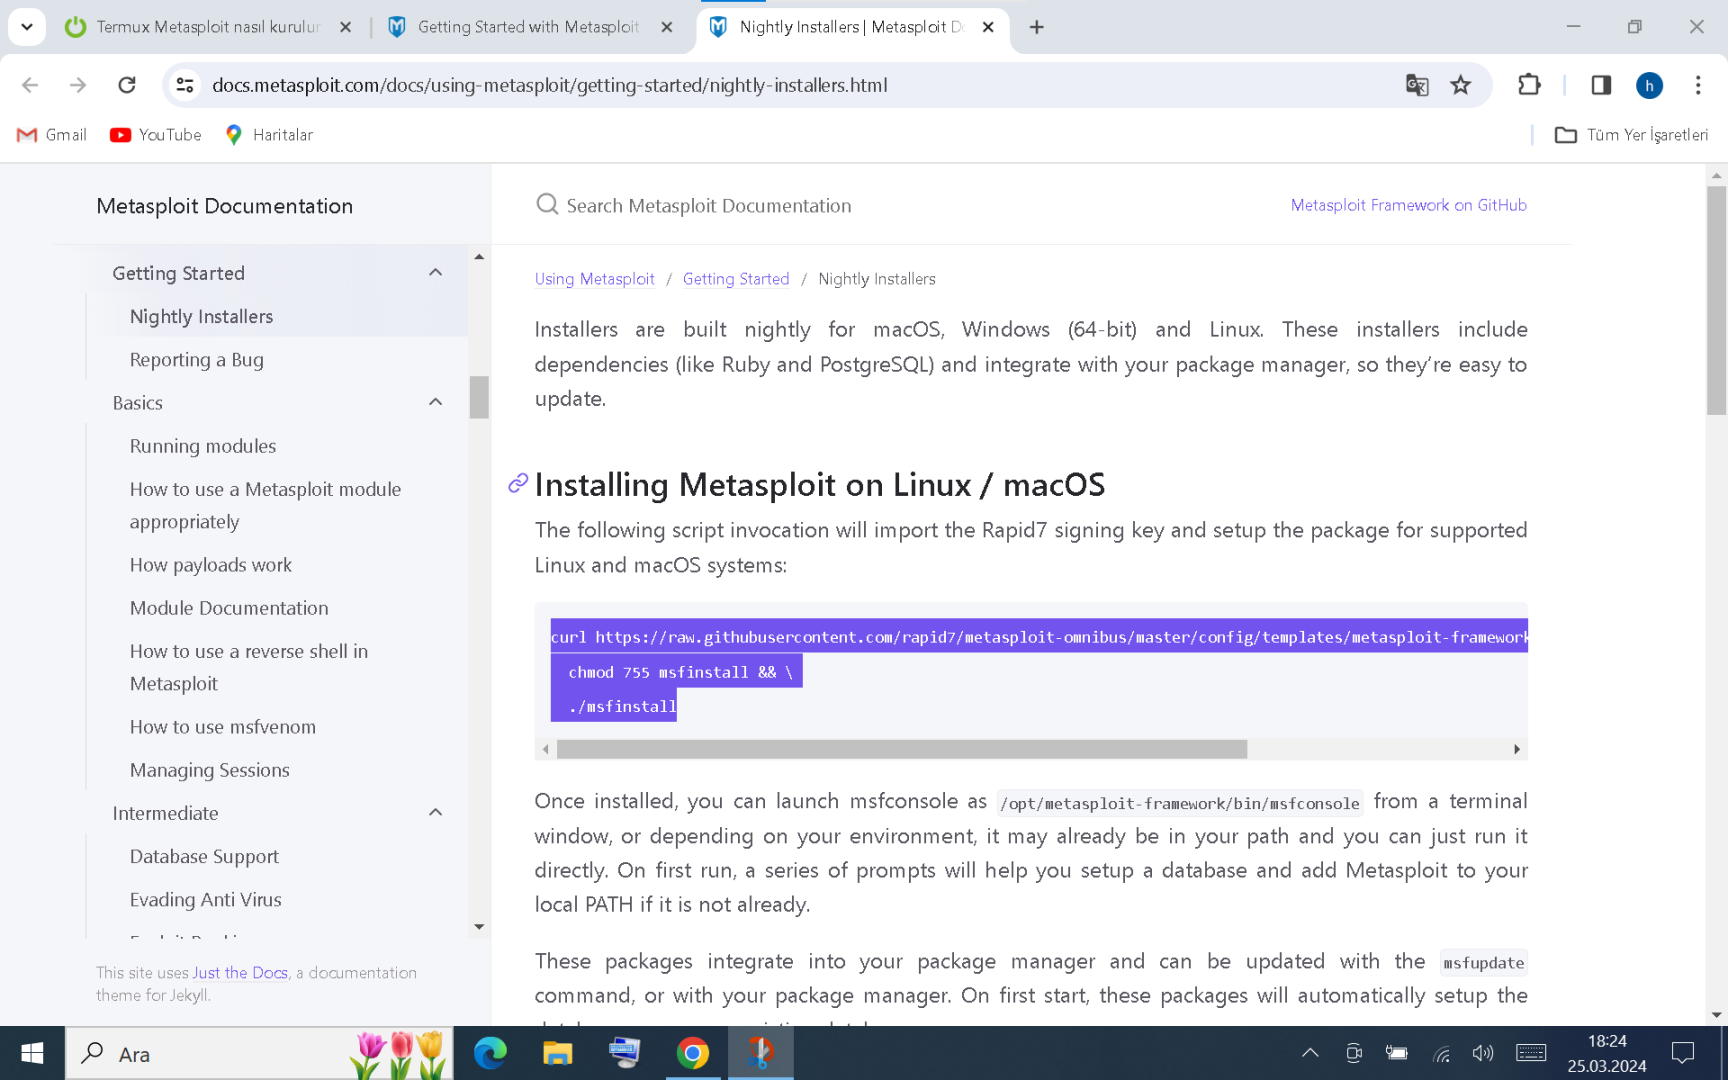The width and height of the screenshot is (1728, 1080).
Task: Open Metasploit Framework on GitHub link
Action: pyautogui.click(x=1408, y=205)
